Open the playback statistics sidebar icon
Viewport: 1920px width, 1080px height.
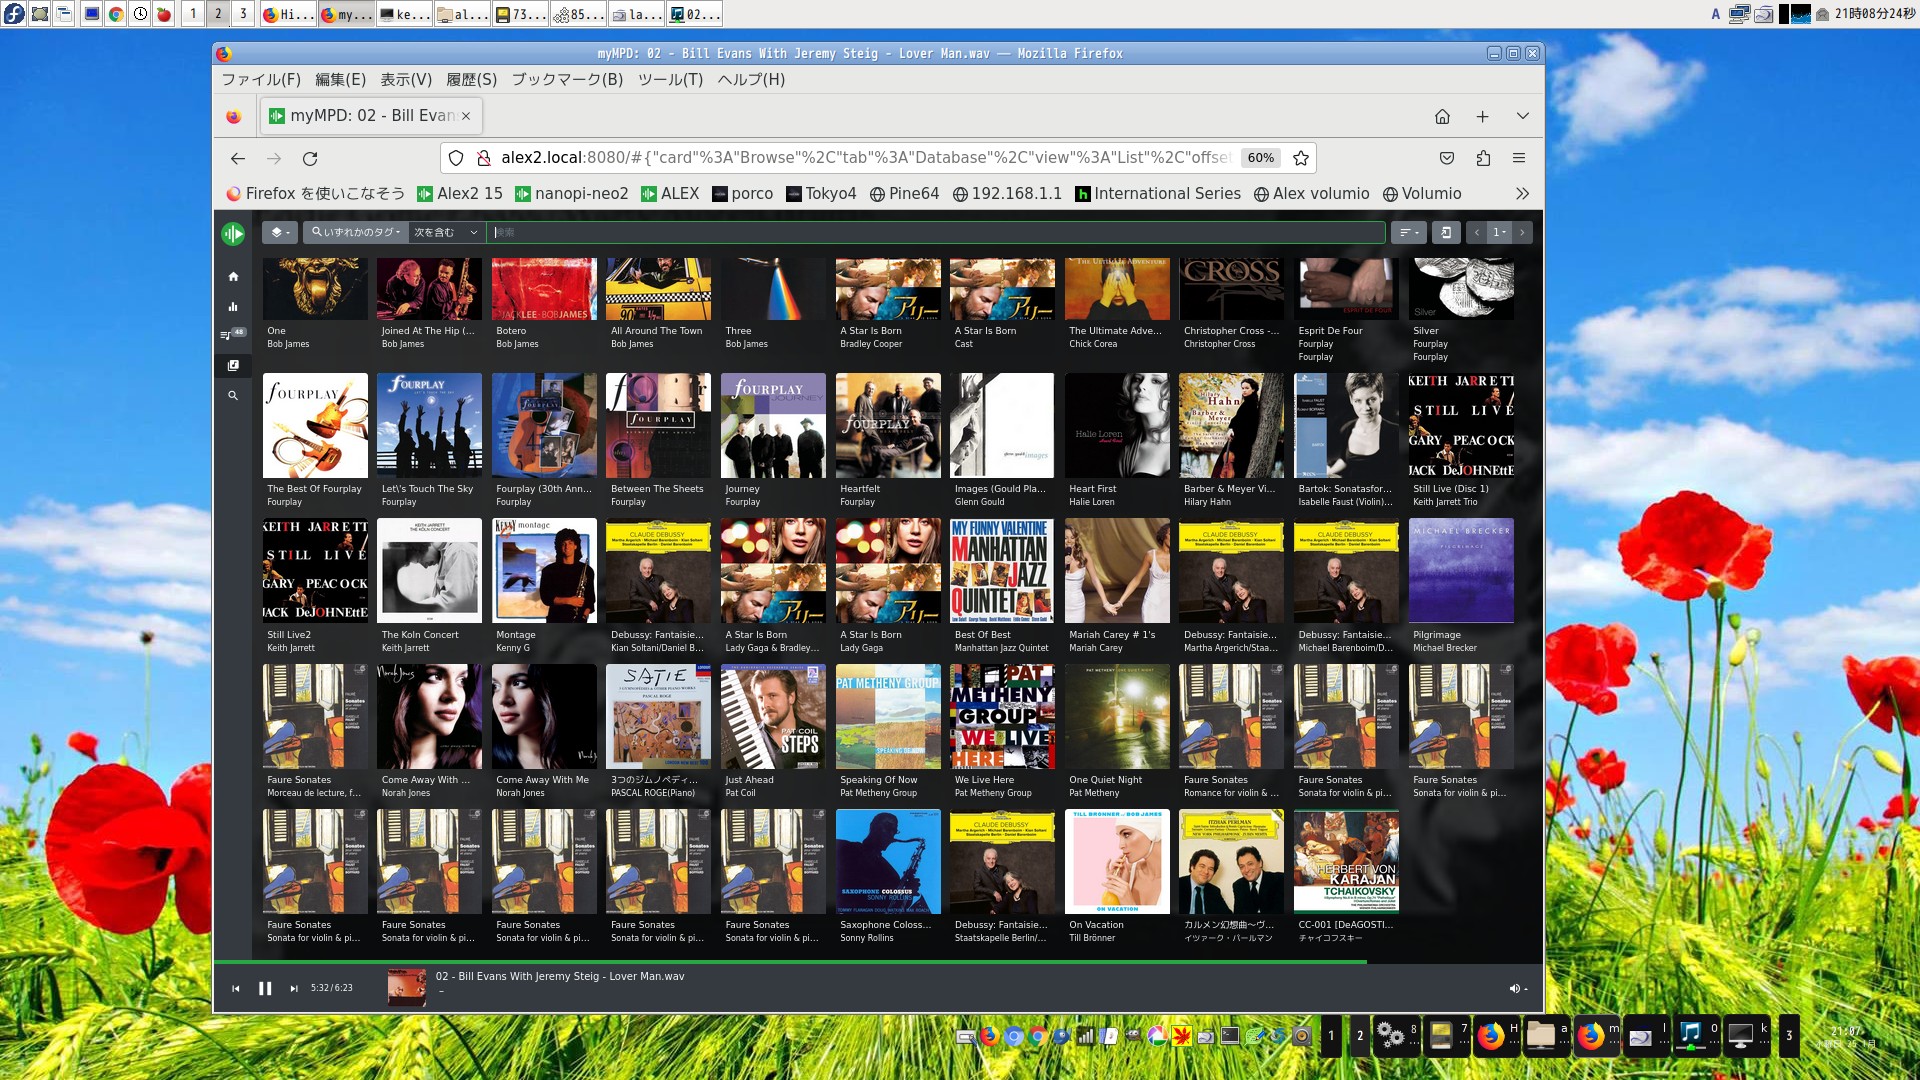[233, 307]
